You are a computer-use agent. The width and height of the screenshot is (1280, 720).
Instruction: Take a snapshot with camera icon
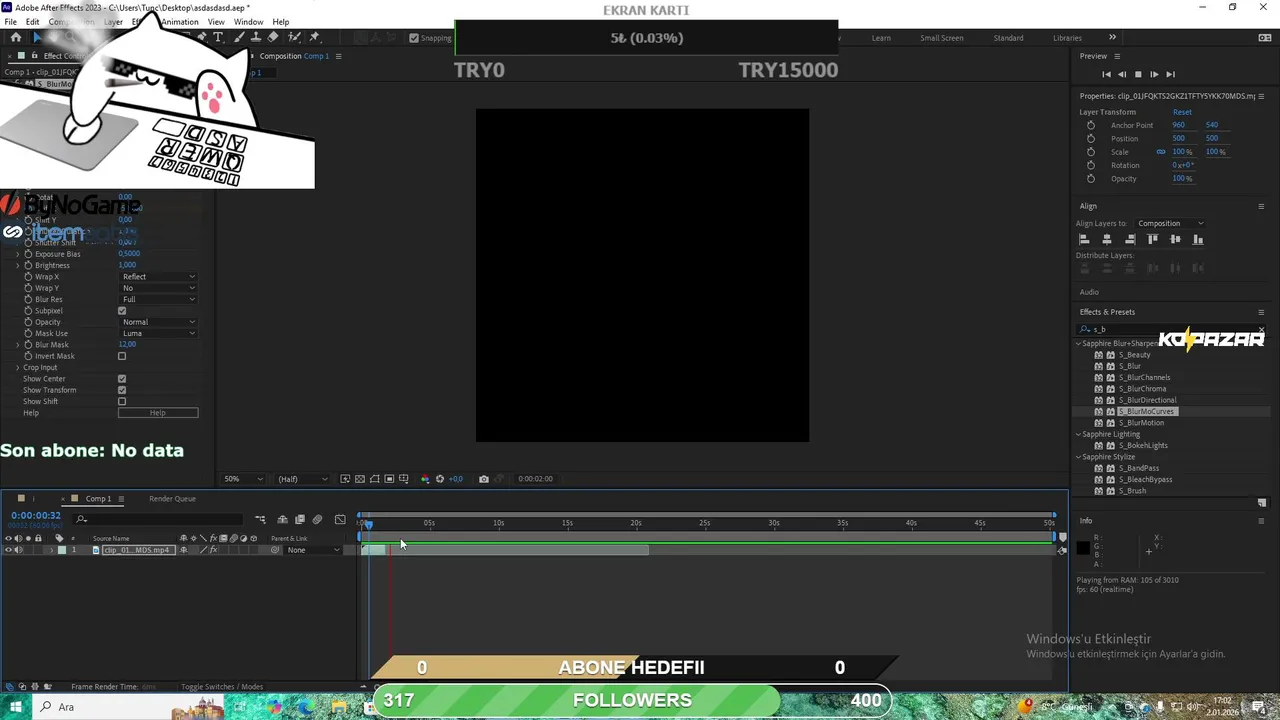(x=484, y=479)
